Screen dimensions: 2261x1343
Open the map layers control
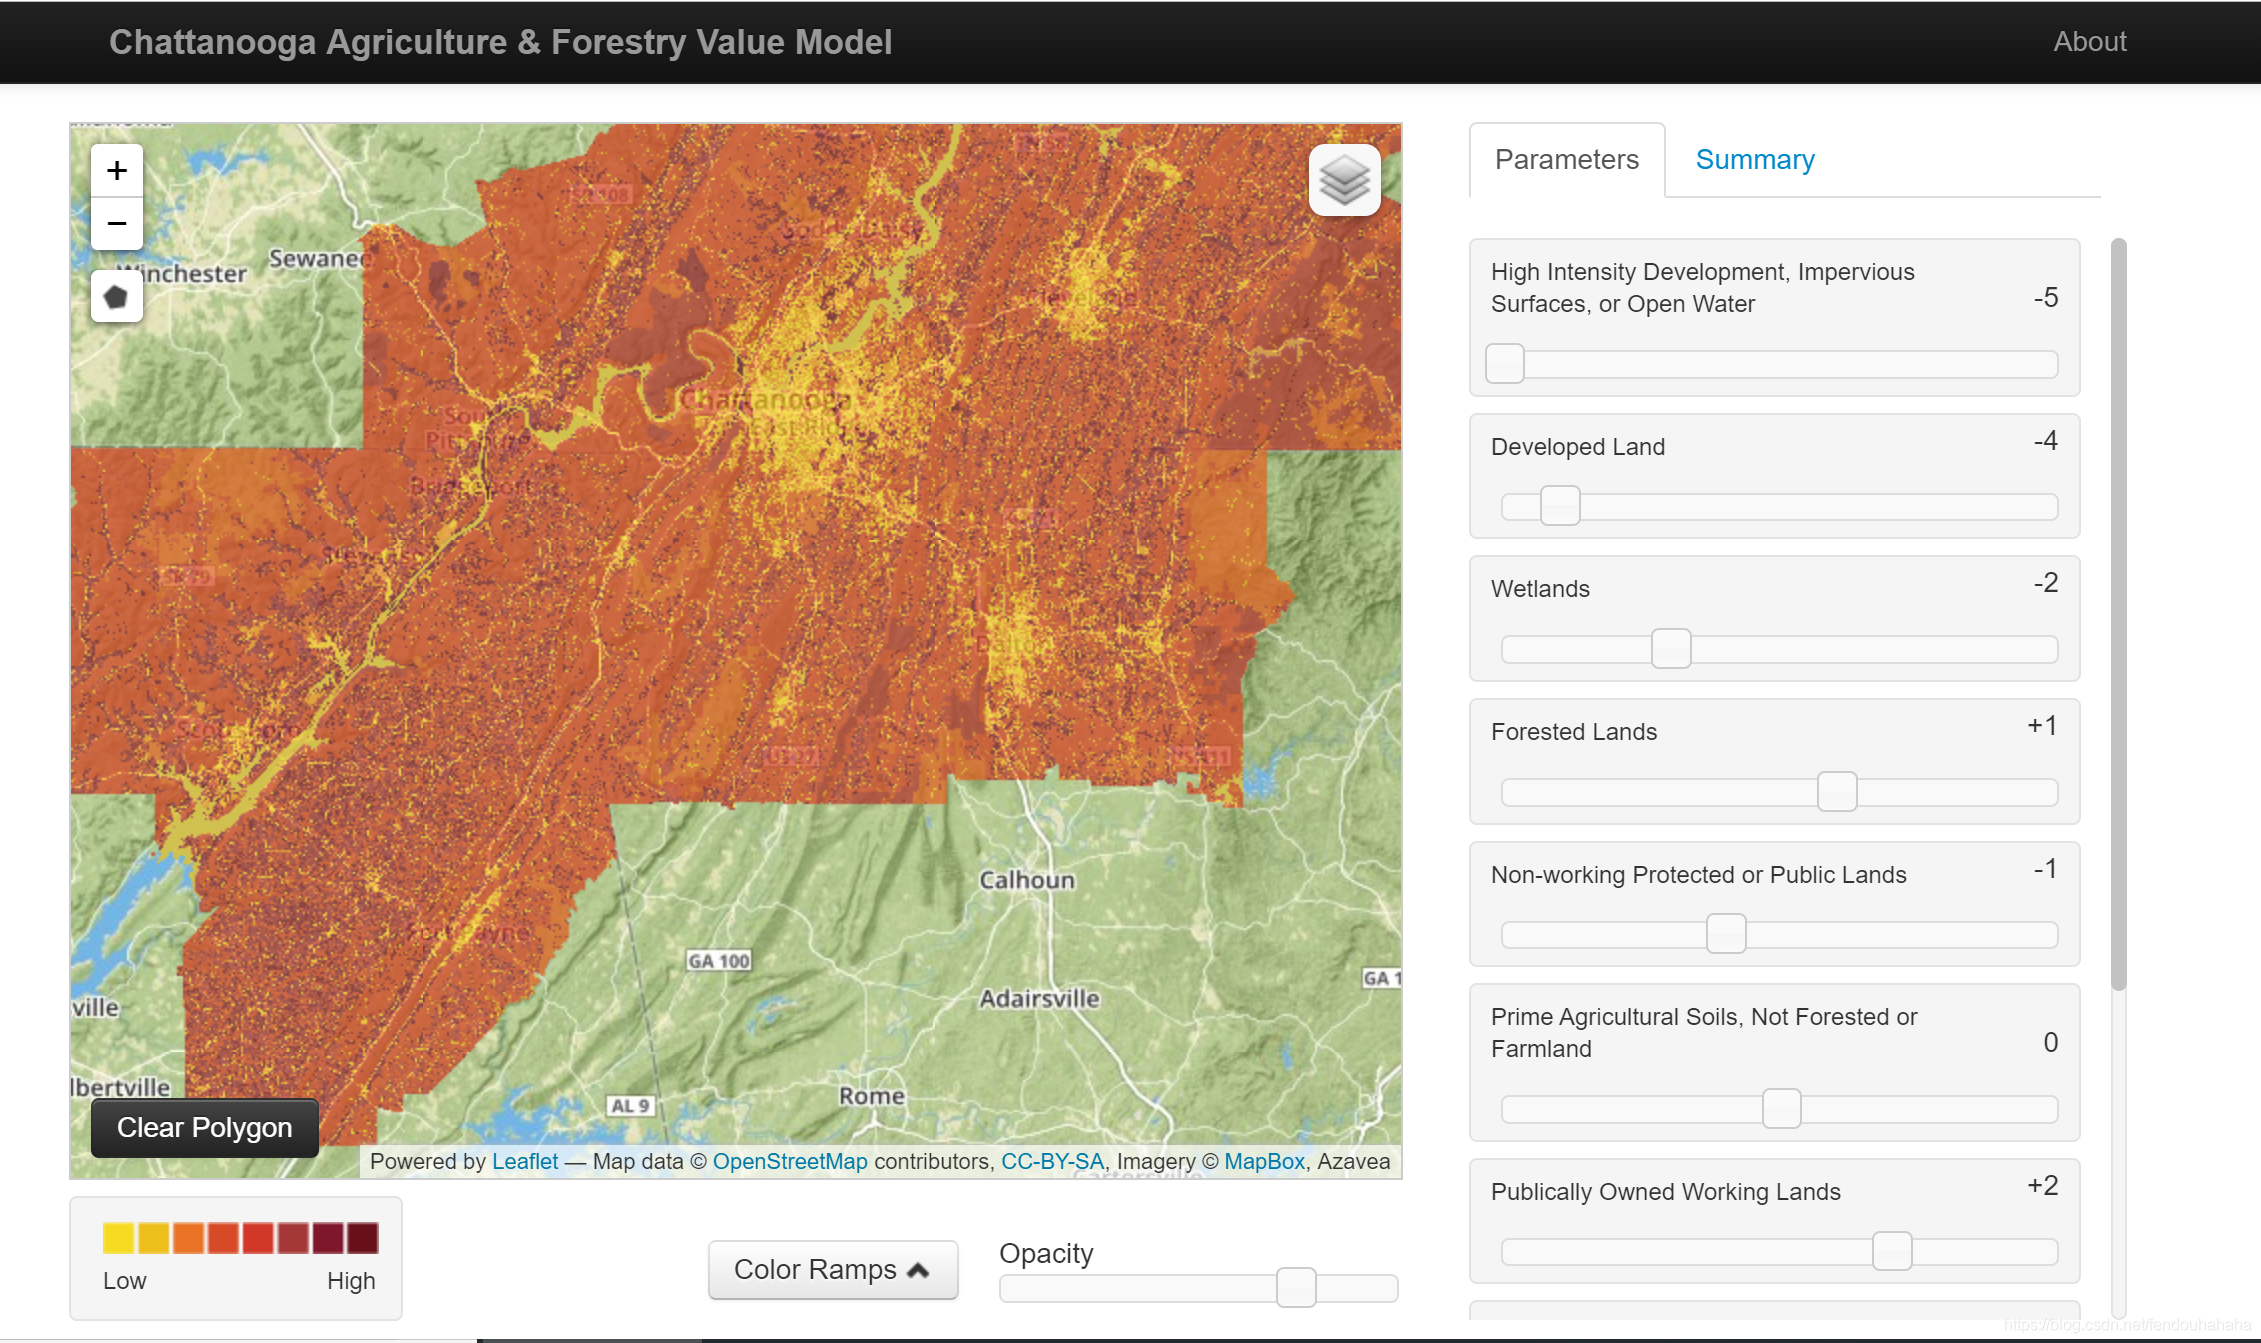pyautogui.click(x=1344, y=181)
